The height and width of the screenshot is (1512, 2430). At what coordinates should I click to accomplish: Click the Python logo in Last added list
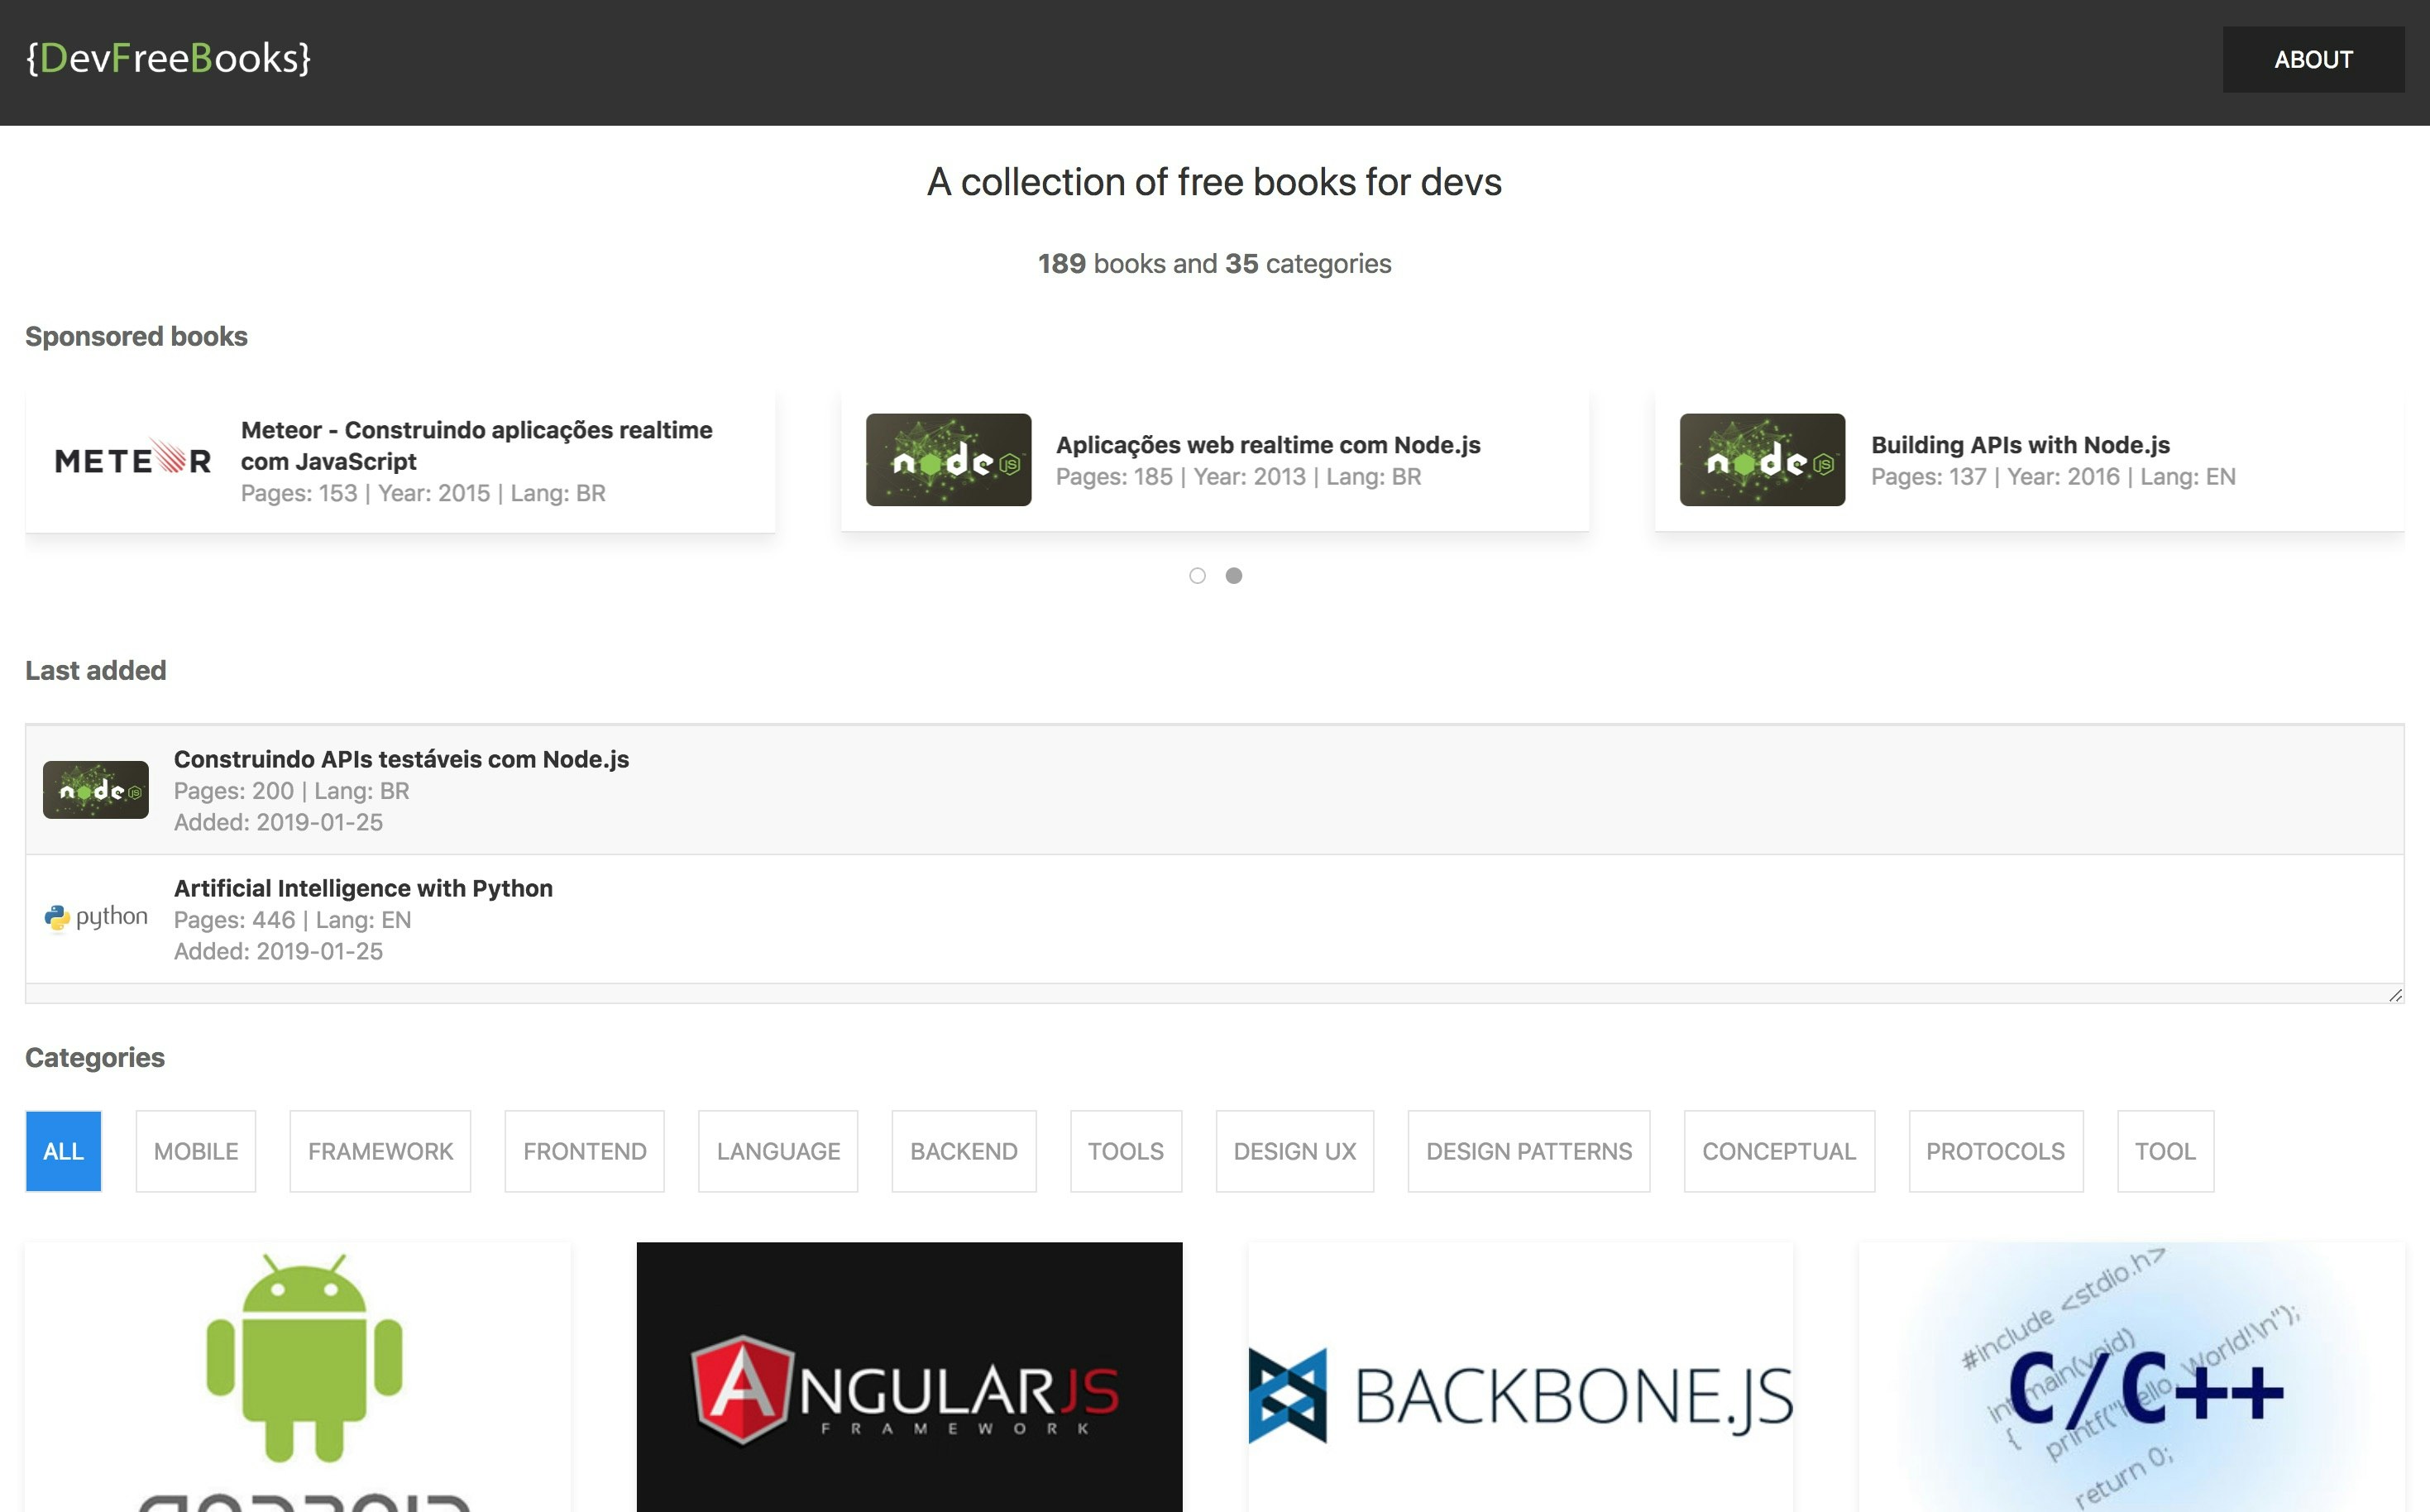pyautogui.click(x=96, y=917)
